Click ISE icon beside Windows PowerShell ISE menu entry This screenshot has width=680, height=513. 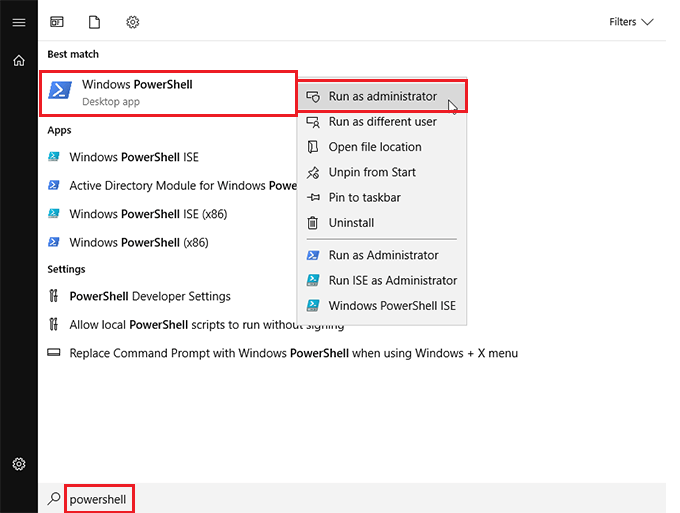click(313, 305)
